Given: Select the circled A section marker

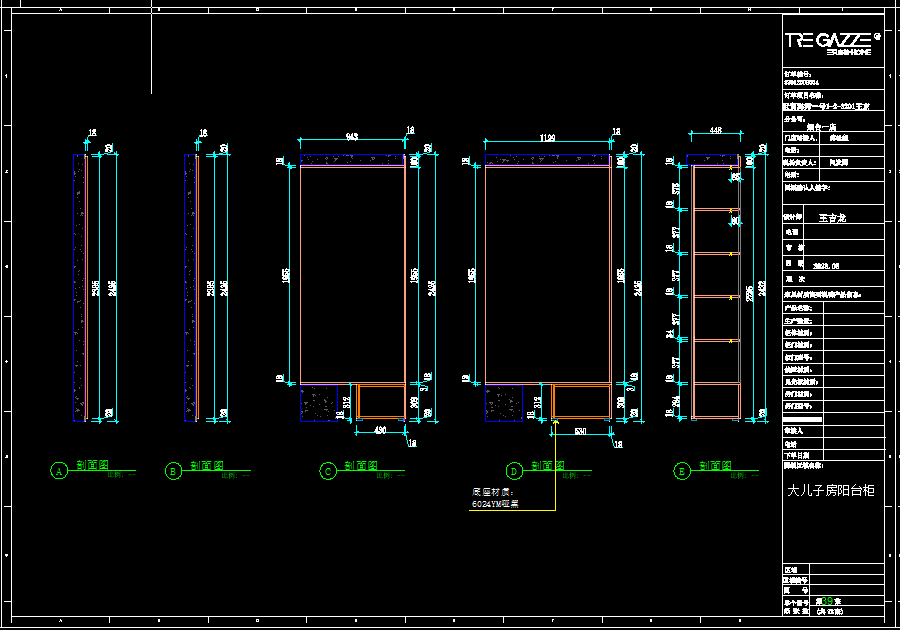Looking at the screenshot, I should (x=59, y=471).
